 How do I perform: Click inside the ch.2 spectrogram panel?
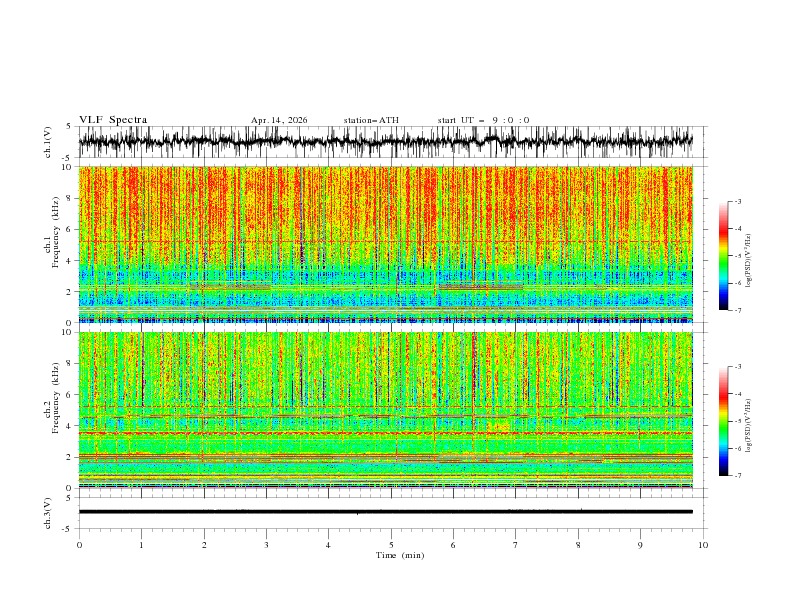coord(385,410)
